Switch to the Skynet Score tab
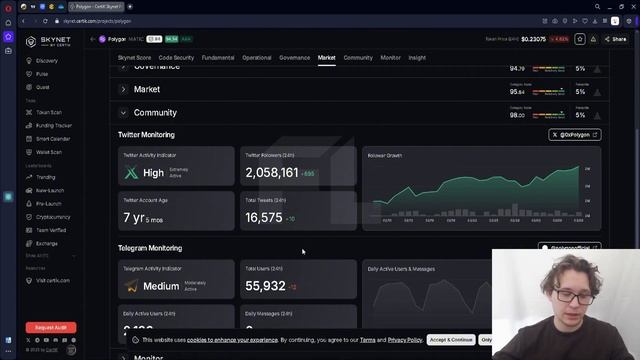640x360 pixels. tap(134, 58)
